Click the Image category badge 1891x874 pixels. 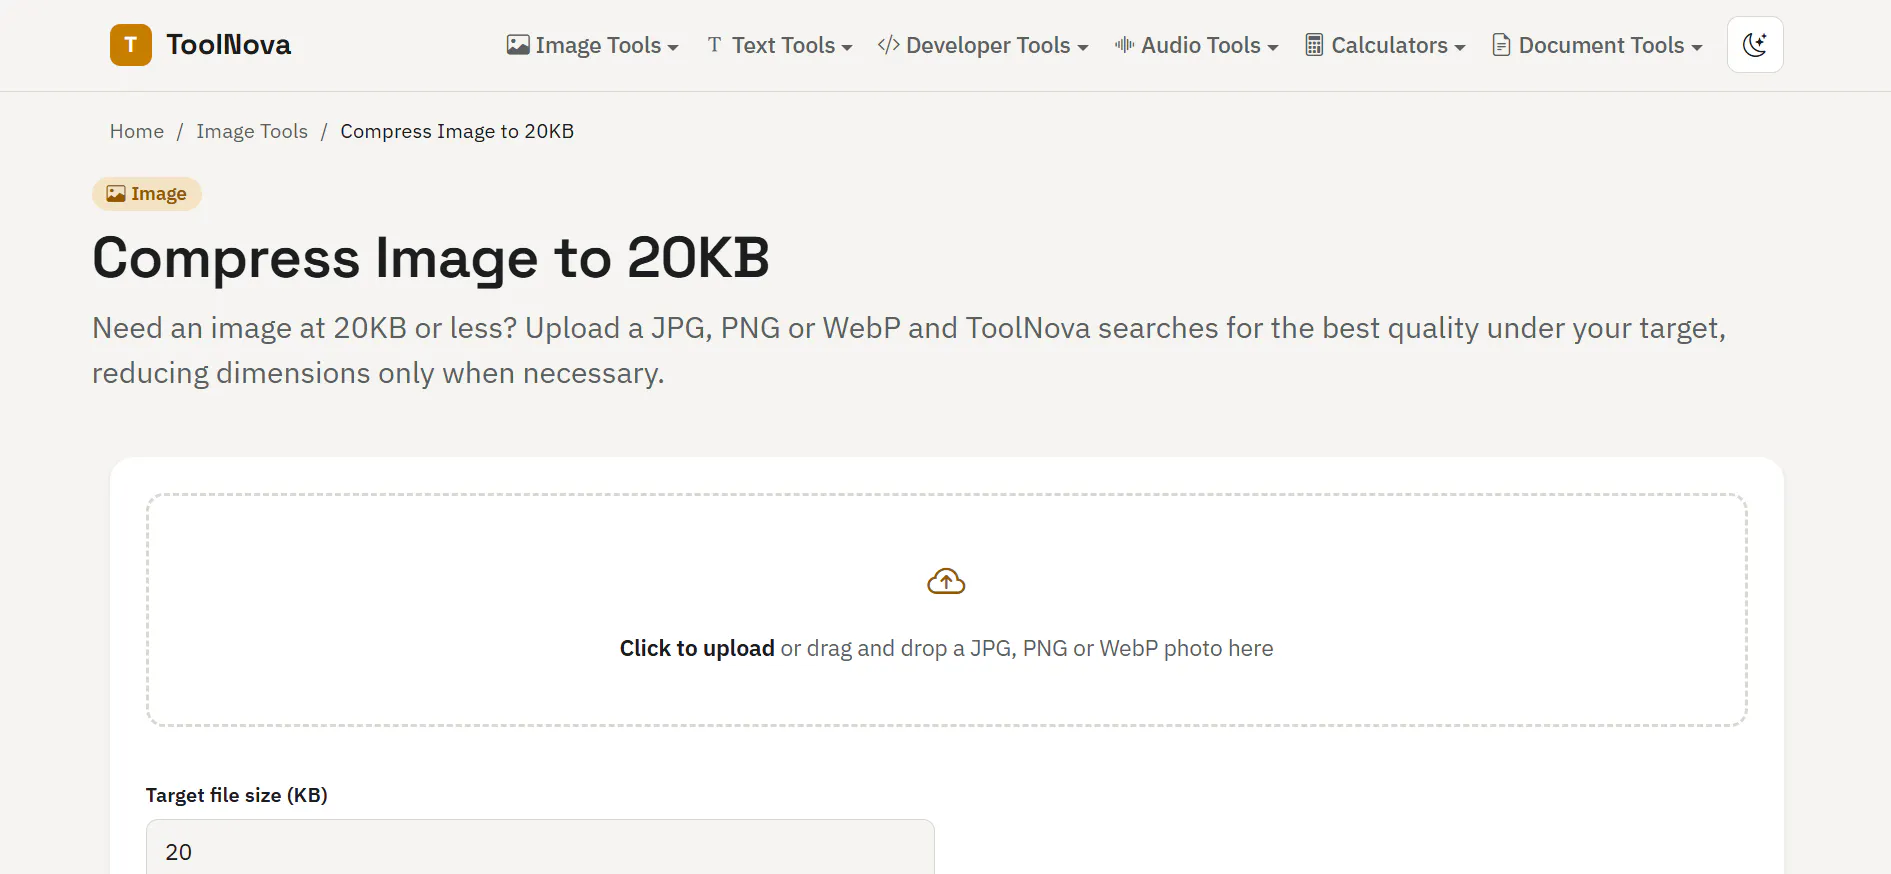tap(147, 194)
